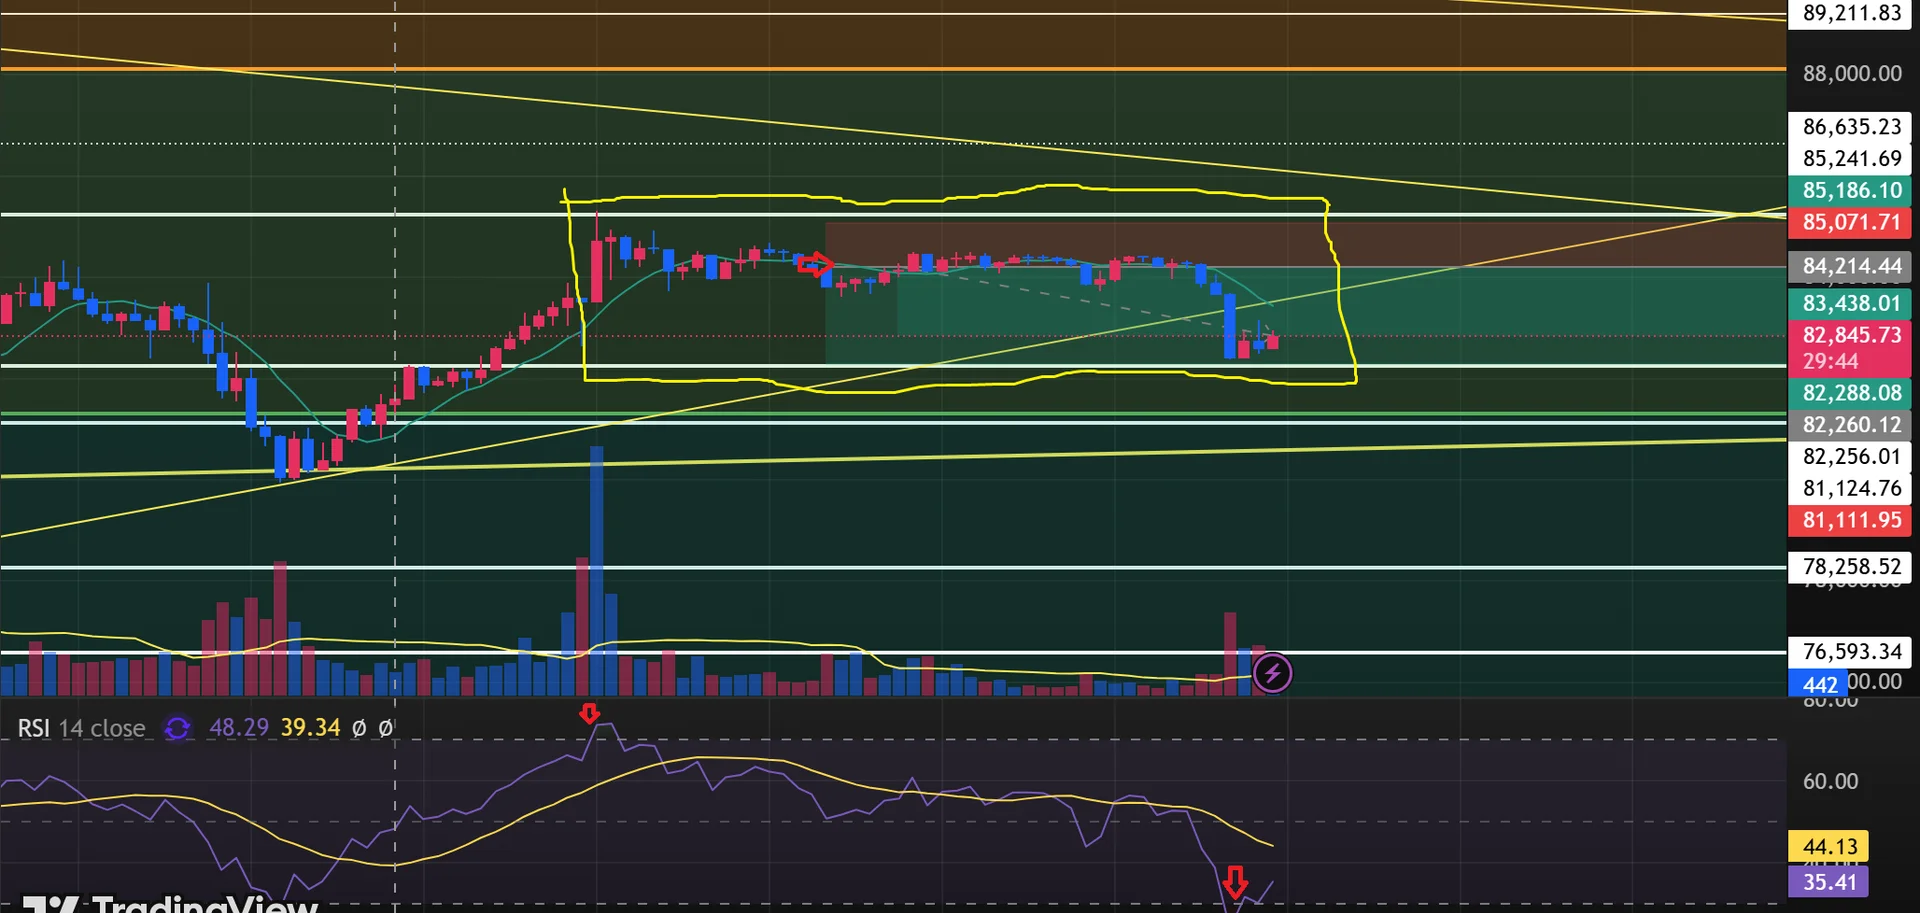Select the RSI value 48.29 in legend
Viewport: 1920px width, 913px height.
coord(239,728)
